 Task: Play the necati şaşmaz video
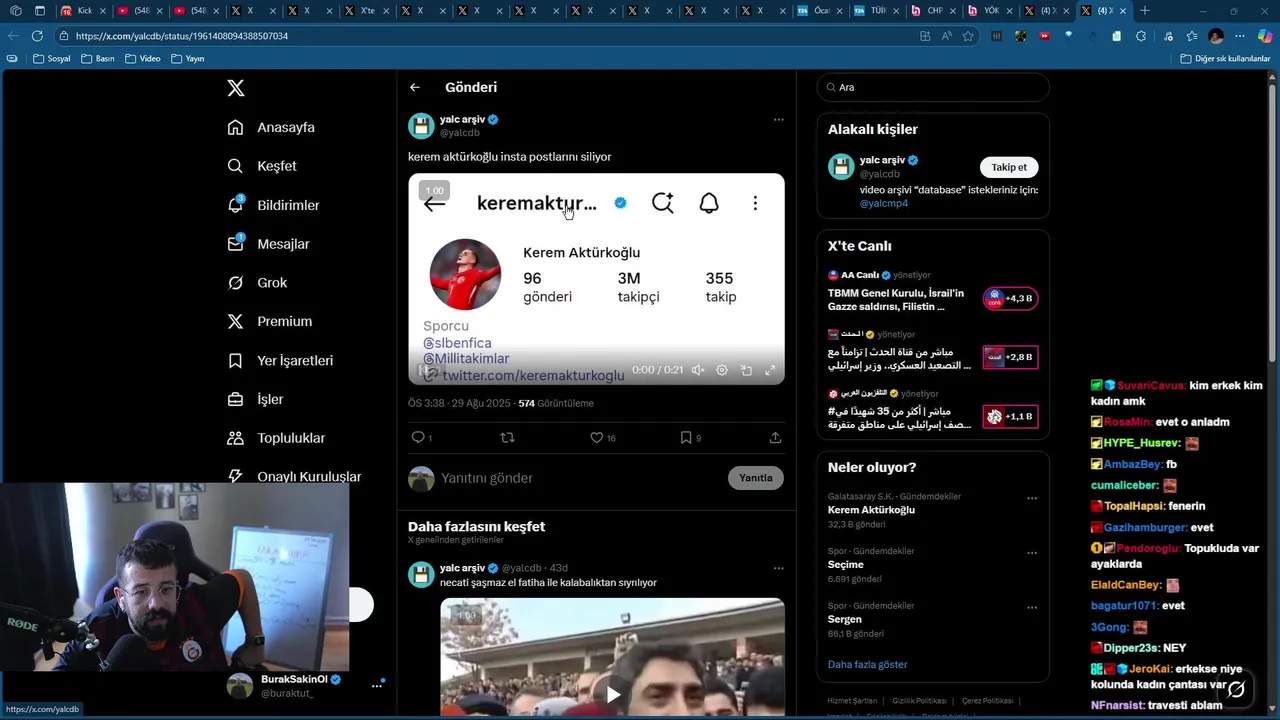pyautogui.click(x=612, y=693)
